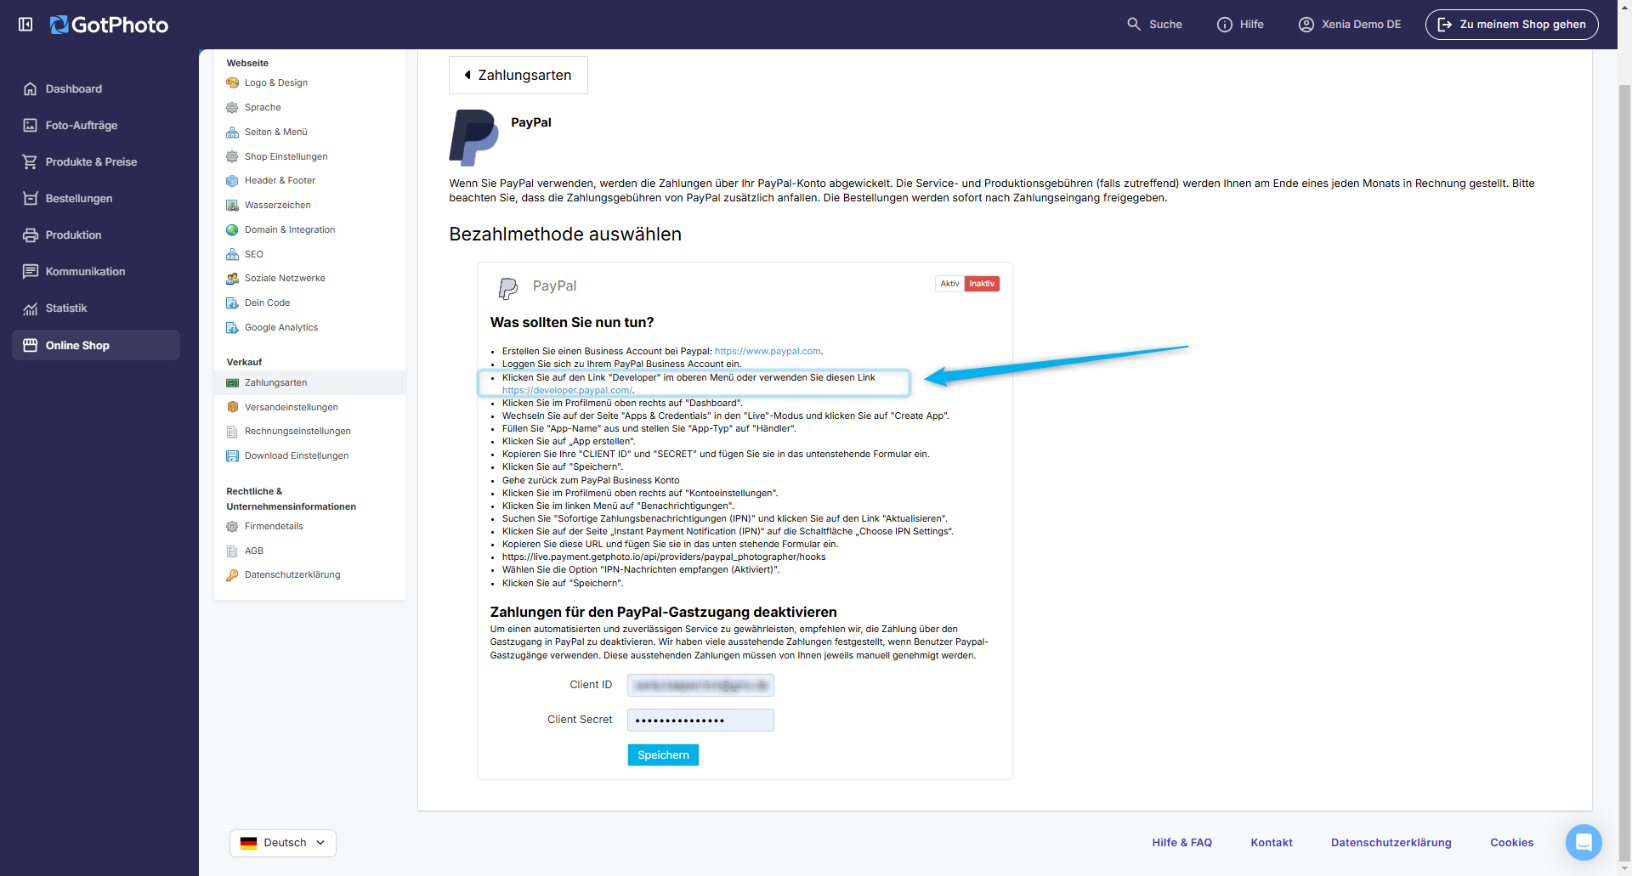
Task: Click Zu meinem Shop gehen button
Action: 1512,24
